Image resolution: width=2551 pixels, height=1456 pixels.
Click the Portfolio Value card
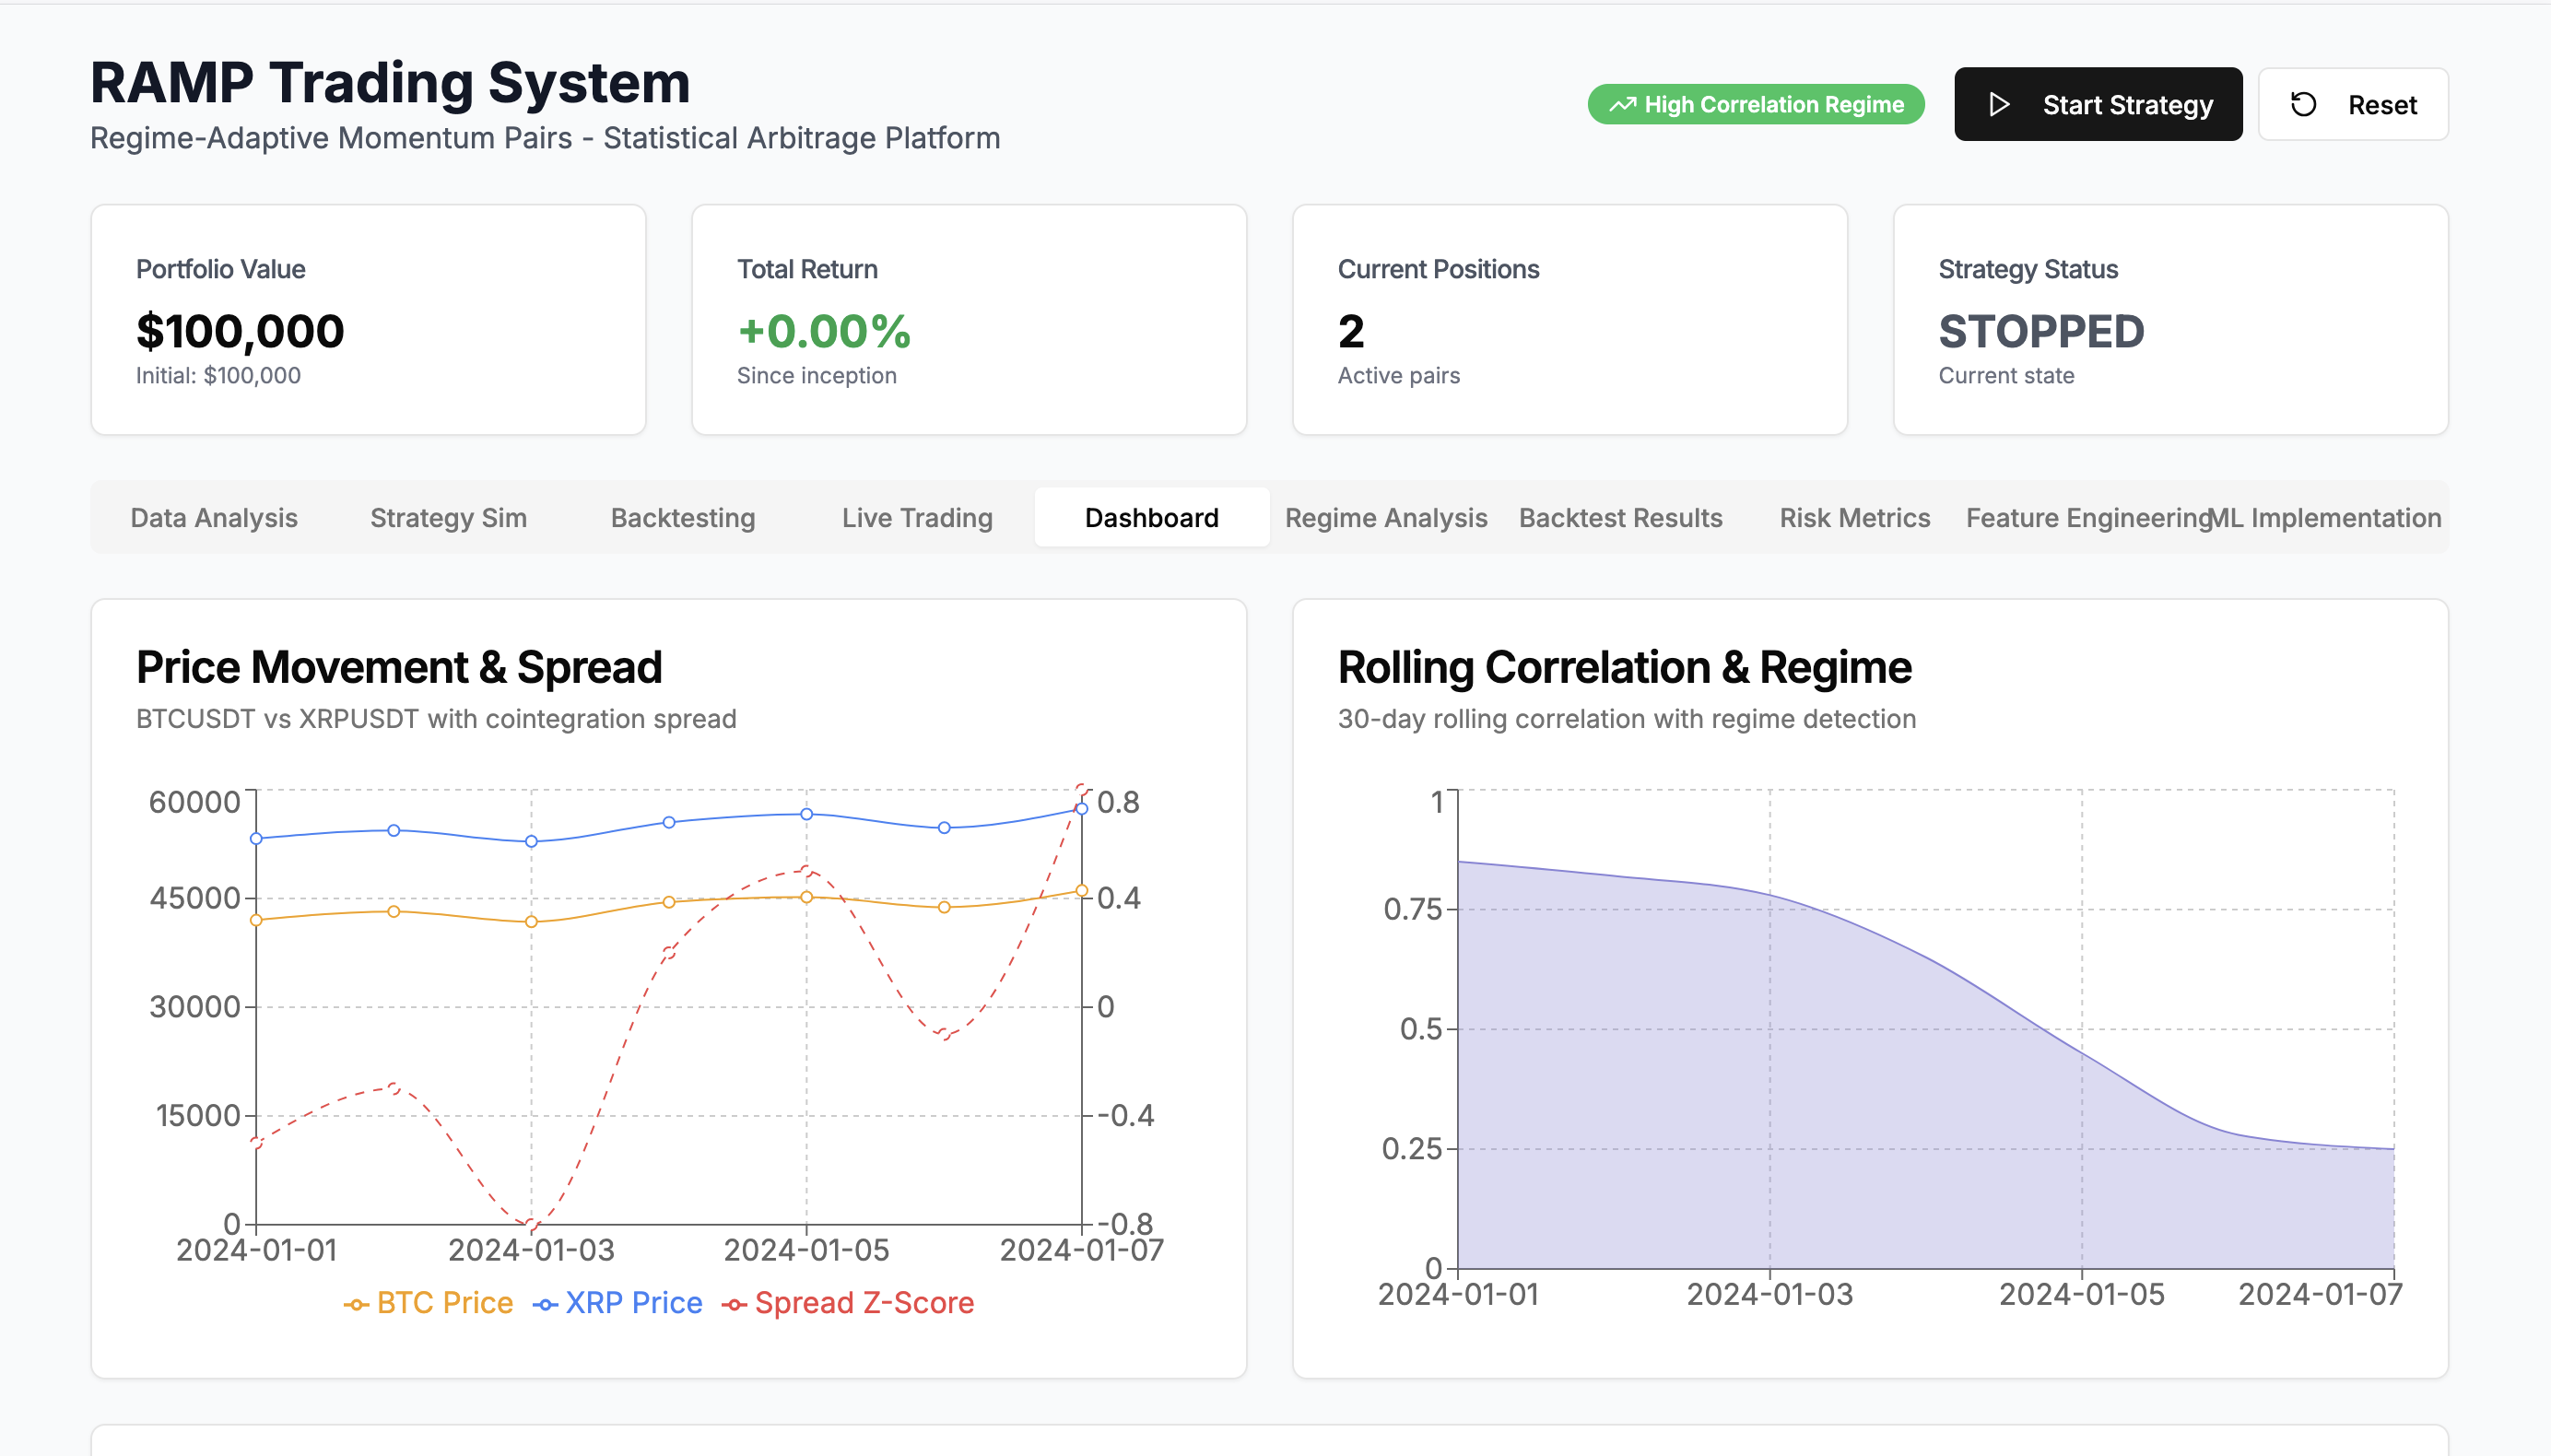coord(368,320)
